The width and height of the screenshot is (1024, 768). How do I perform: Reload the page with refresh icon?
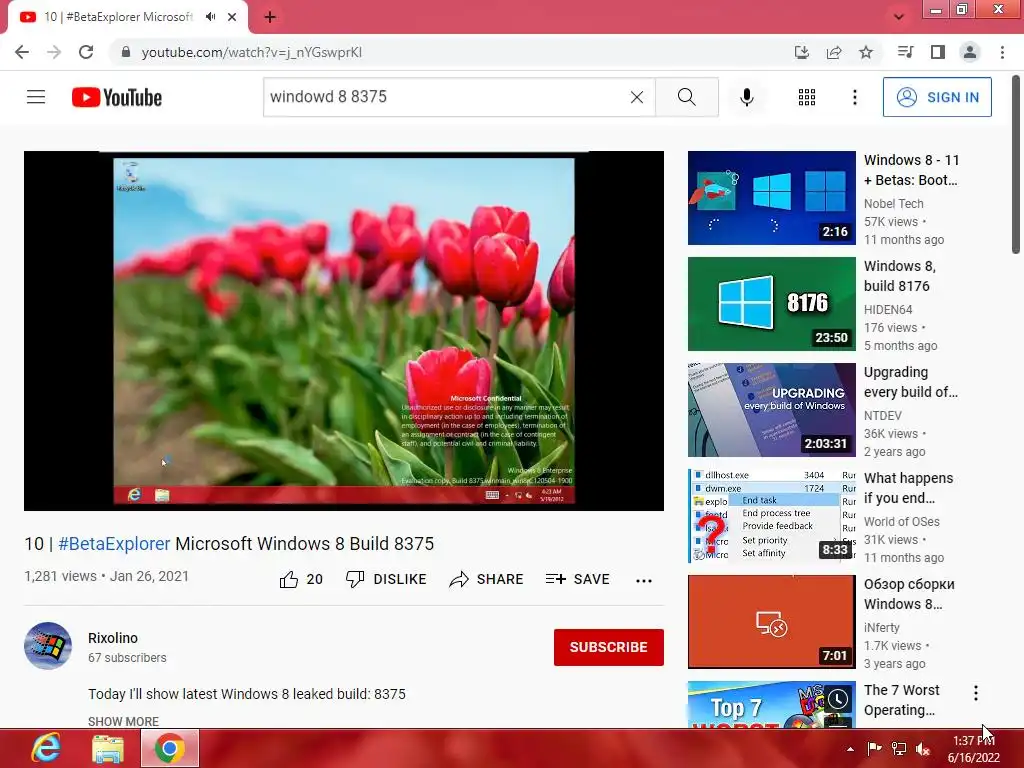86,52
